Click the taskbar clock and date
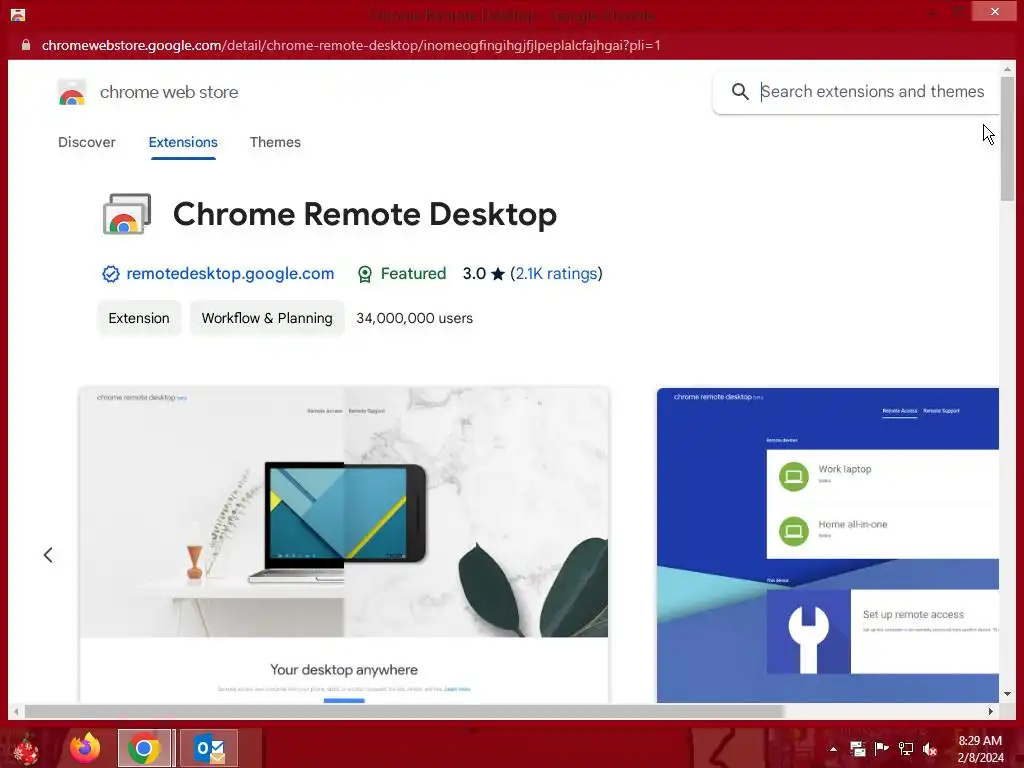Viewport: 1024px width, 768px height. [980, 749]
